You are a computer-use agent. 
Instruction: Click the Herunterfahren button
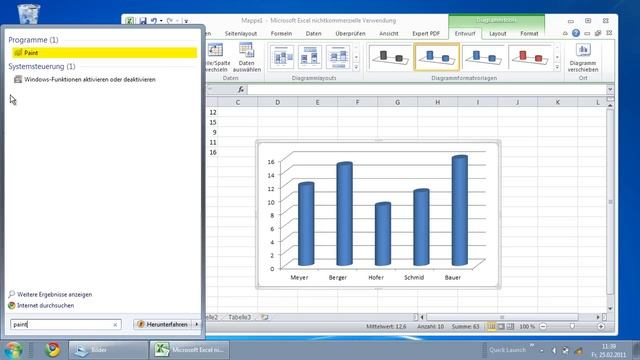pos(163,324)
